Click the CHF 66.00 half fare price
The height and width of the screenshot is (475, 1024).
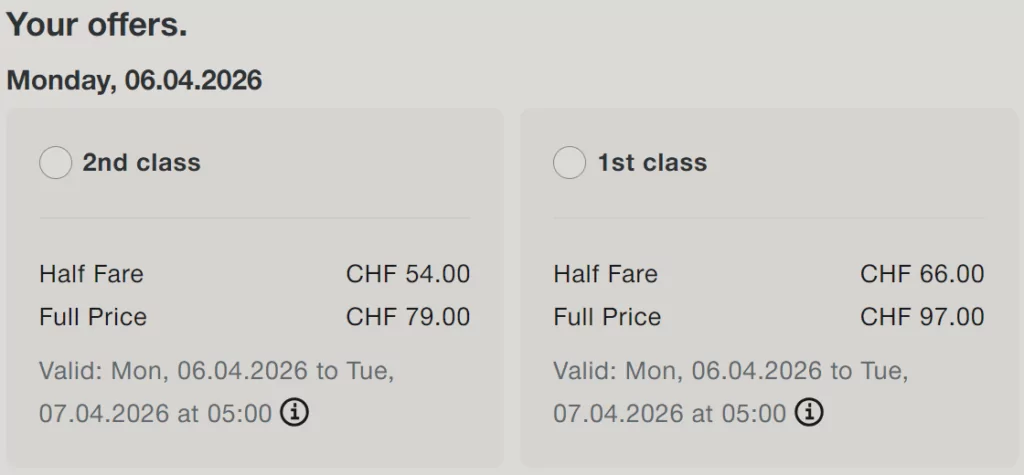click(x=922, y=274)
